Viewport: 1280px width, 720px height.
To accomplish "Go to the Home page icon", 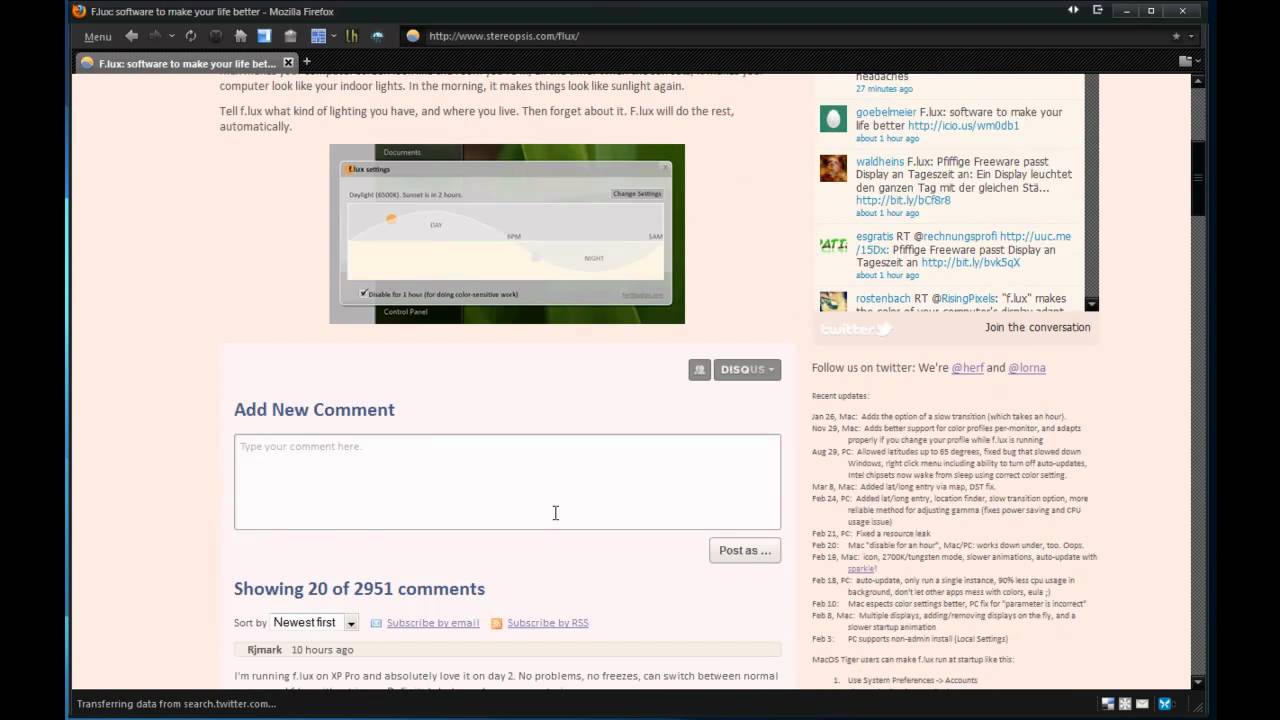I will pos(241,36).
